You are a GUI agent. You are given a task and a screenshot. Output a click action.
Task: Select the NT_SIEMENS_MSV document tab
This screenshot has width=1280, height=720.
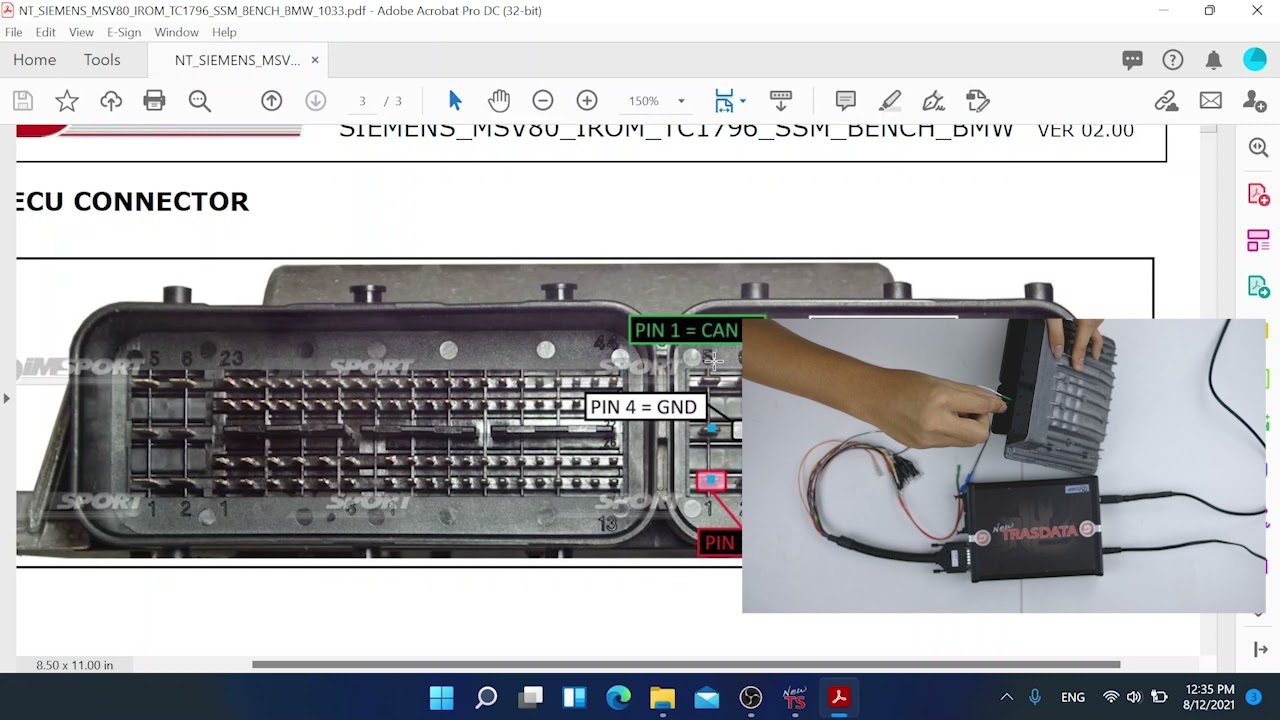click(237, 60)
